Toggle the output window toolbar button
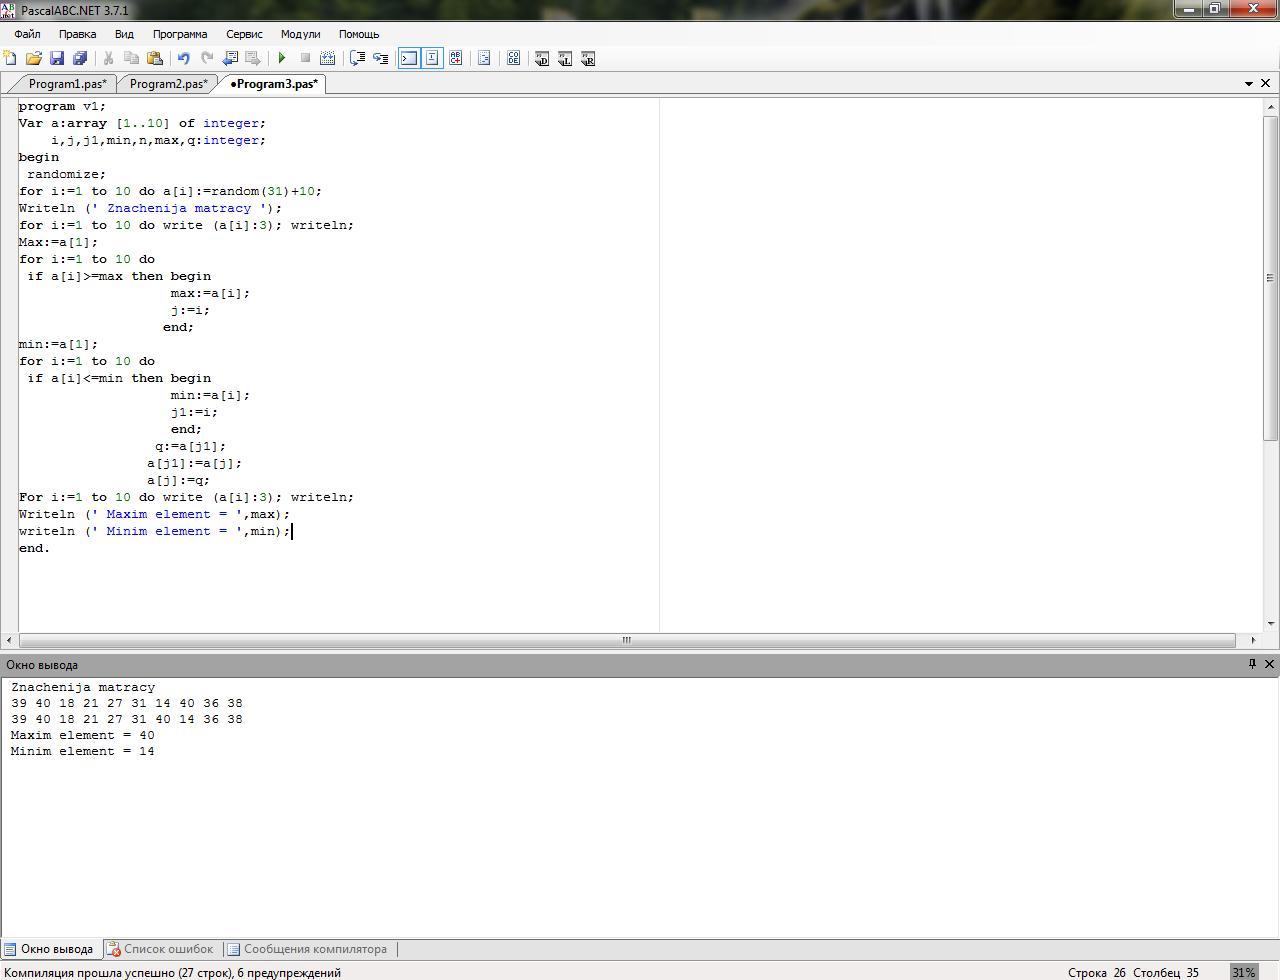 [409, 58]
